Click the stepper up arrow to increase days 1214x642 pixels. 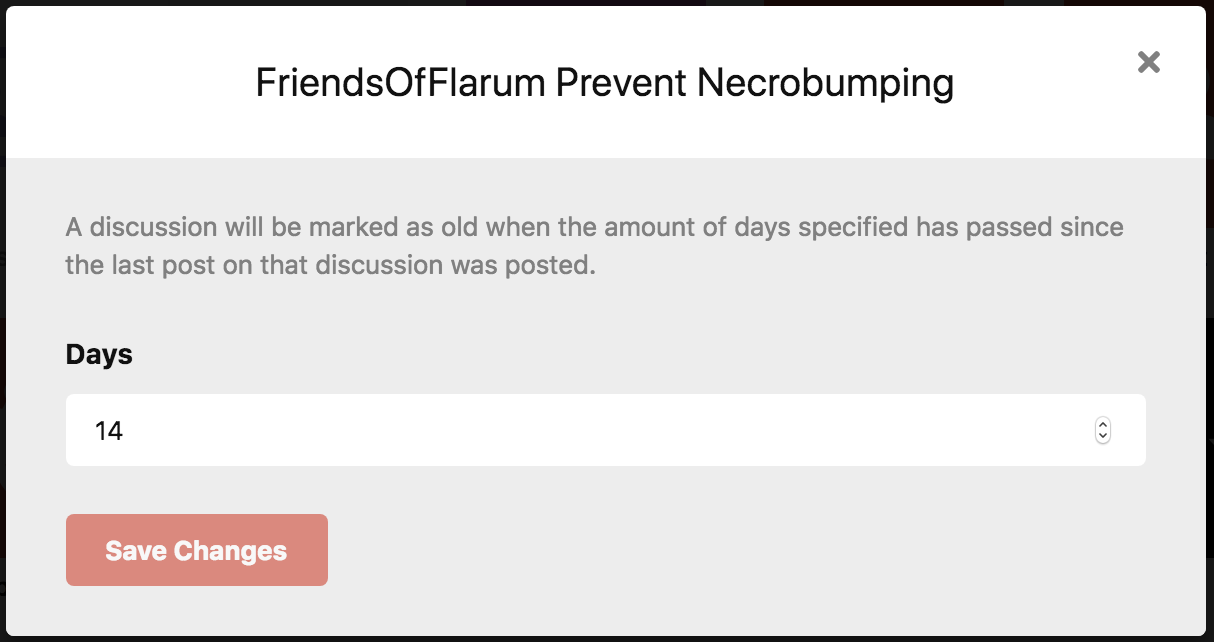1103,424
